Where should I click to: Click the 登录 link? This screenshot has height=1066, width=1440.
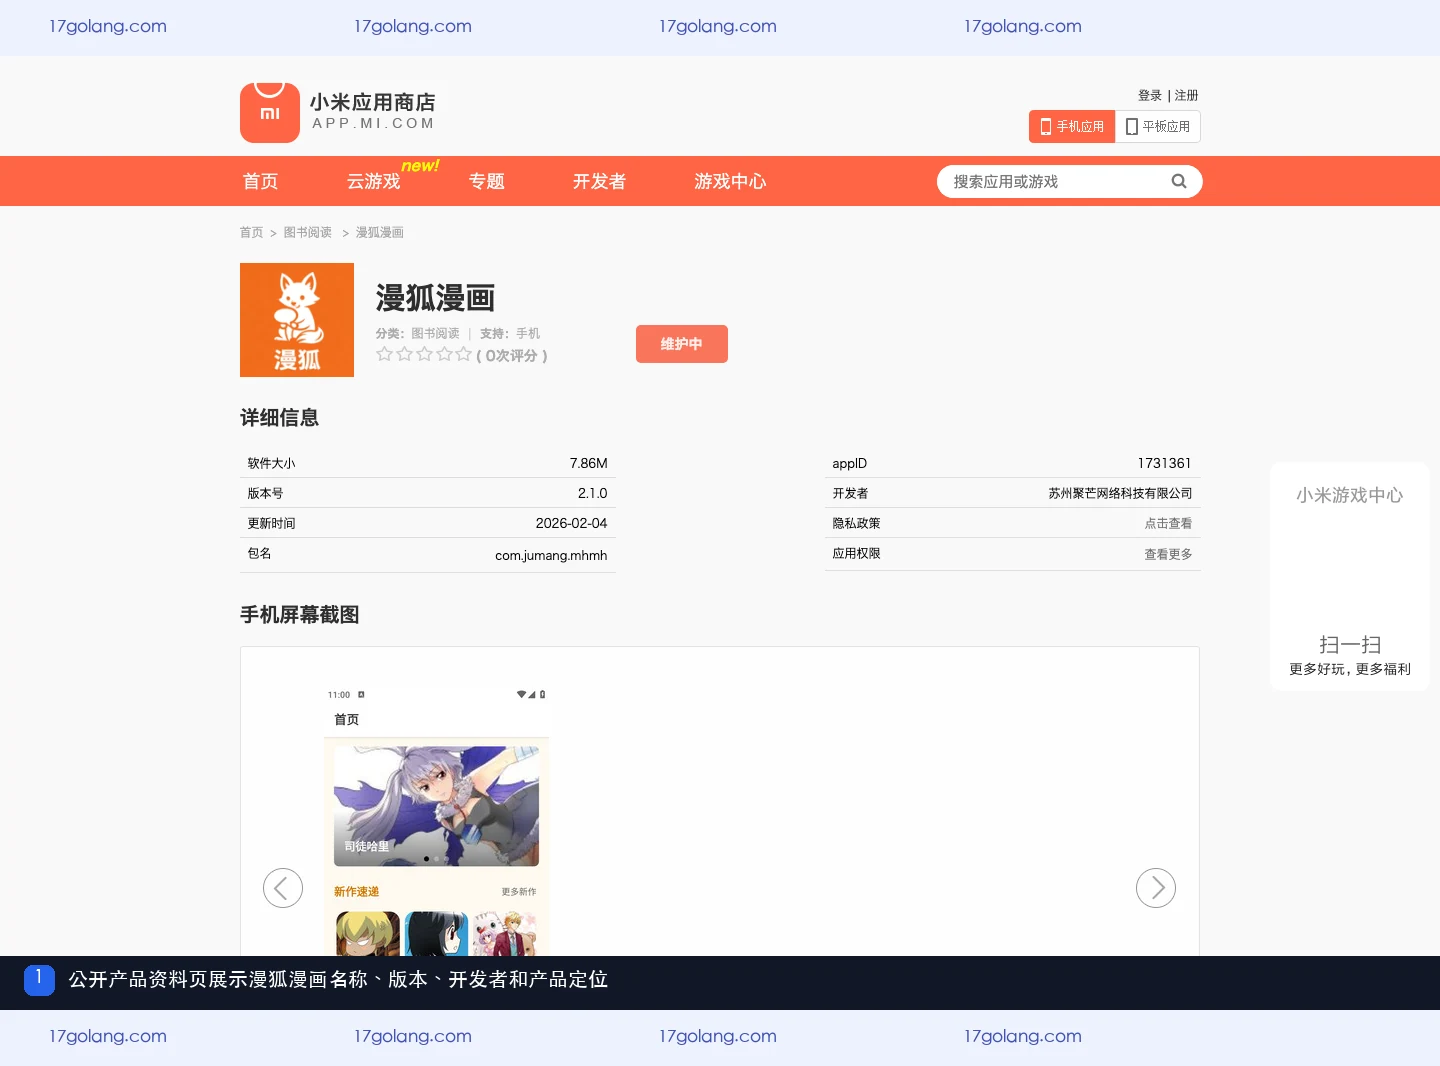[x=1150, y=96]
